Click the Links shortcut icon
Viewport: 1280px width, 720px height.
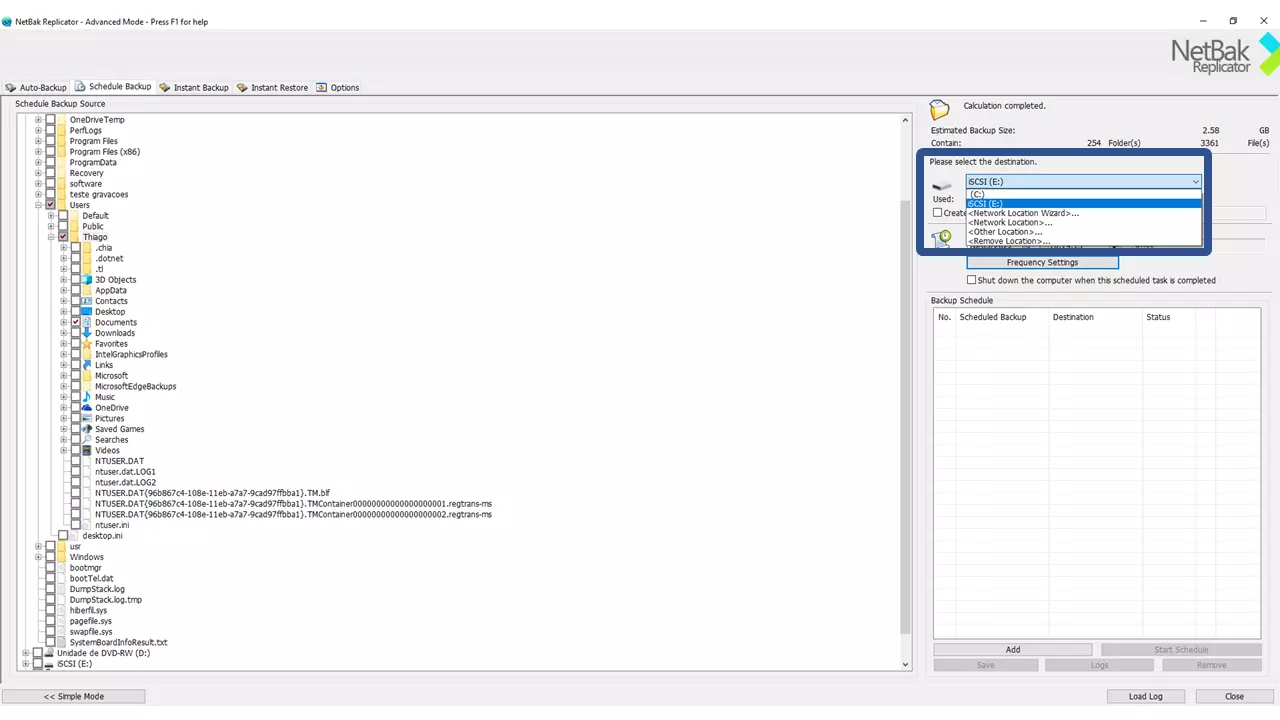coord(87,365)
